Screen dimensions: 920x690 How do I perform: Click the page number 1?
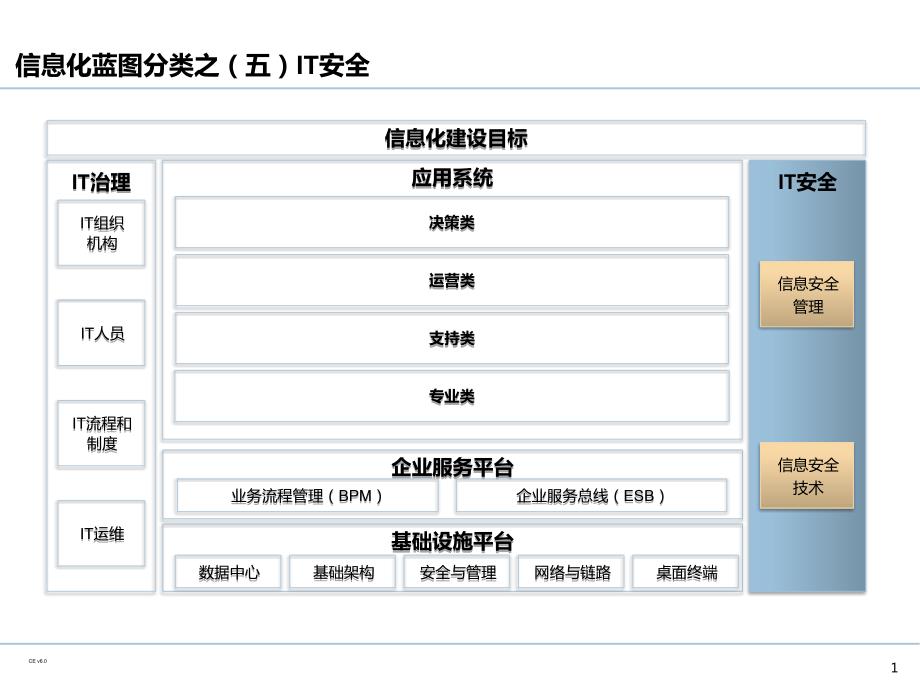pos(894,667)
